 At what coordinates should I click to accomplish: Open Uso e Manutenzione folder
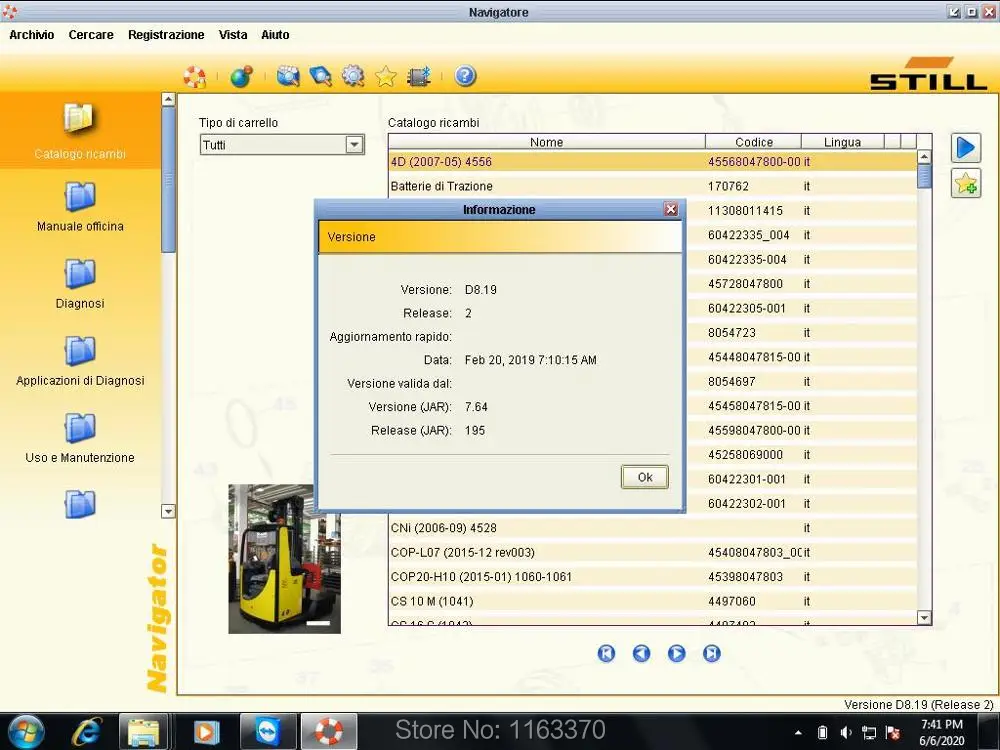(x=80, y=438)
